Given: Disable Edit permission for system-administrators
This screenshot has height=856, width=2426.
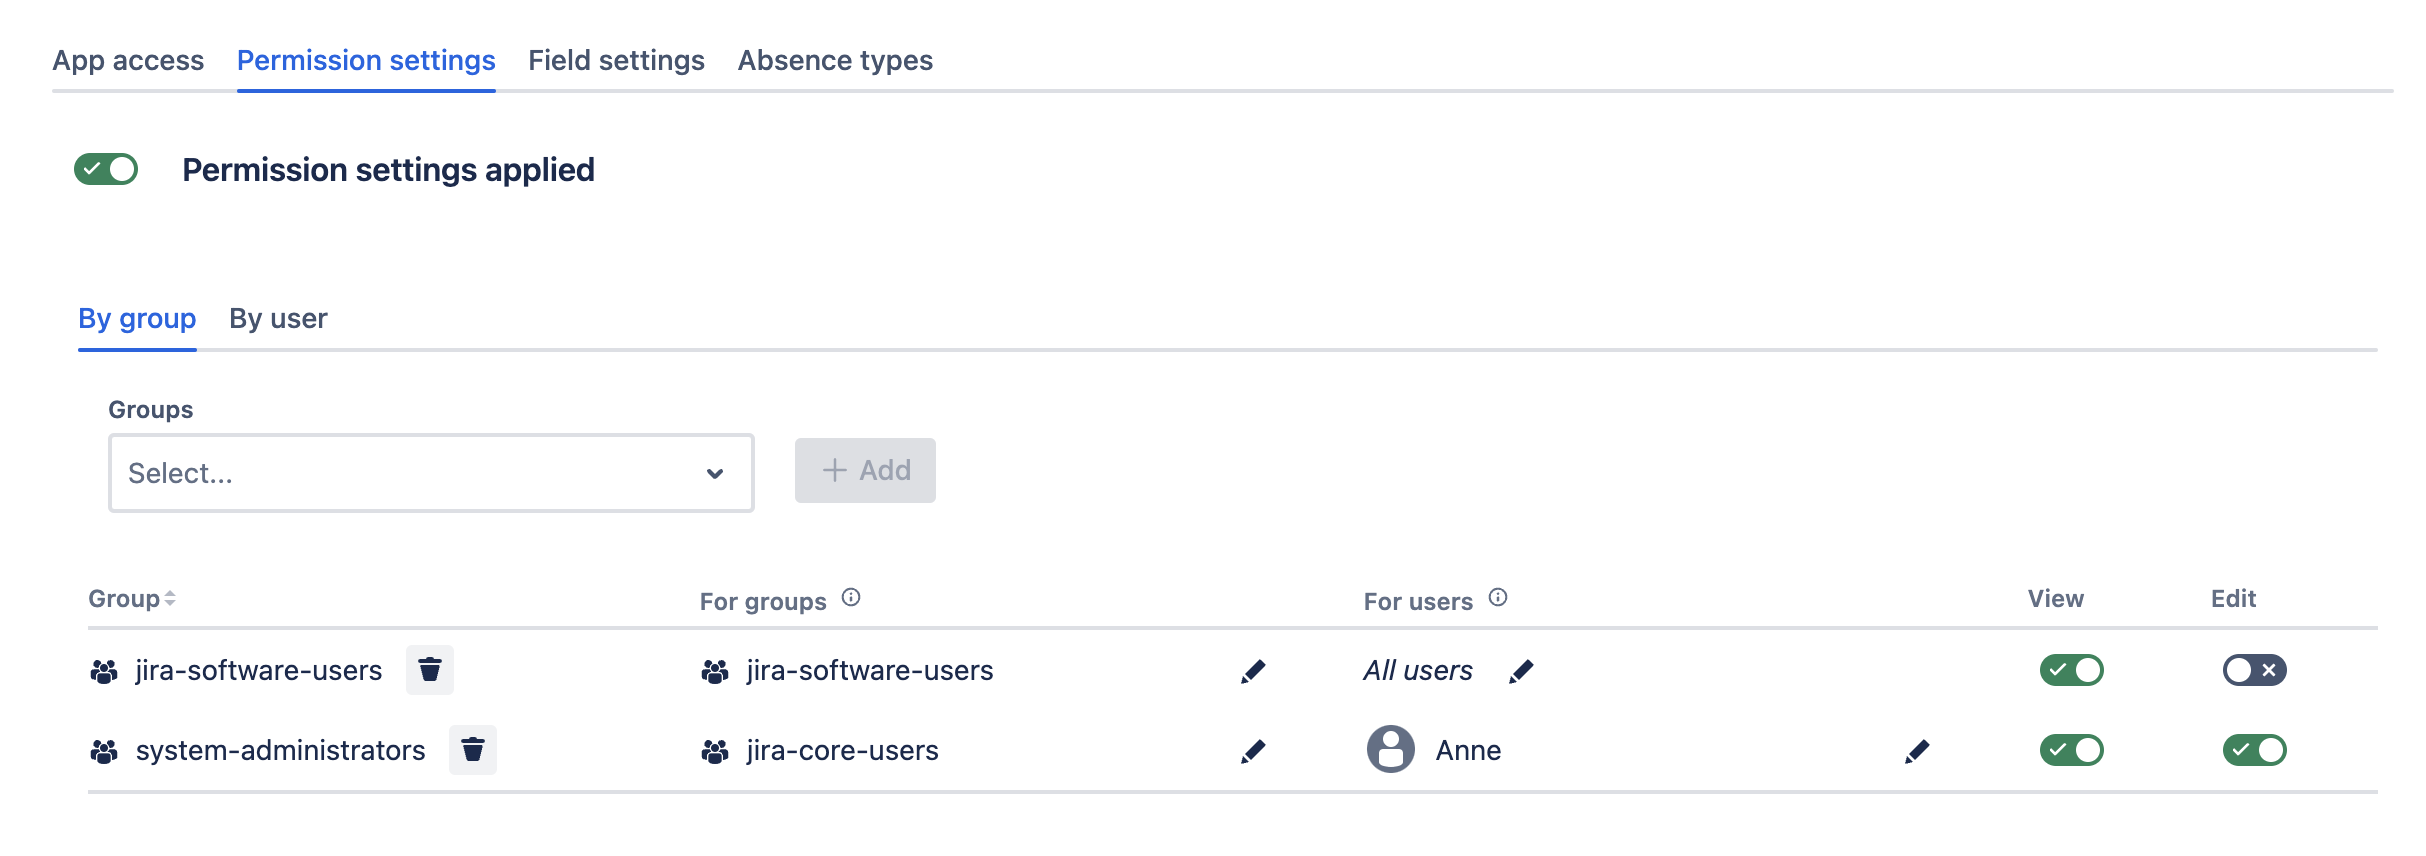Looking at the screenshot, I should 2254,750.
